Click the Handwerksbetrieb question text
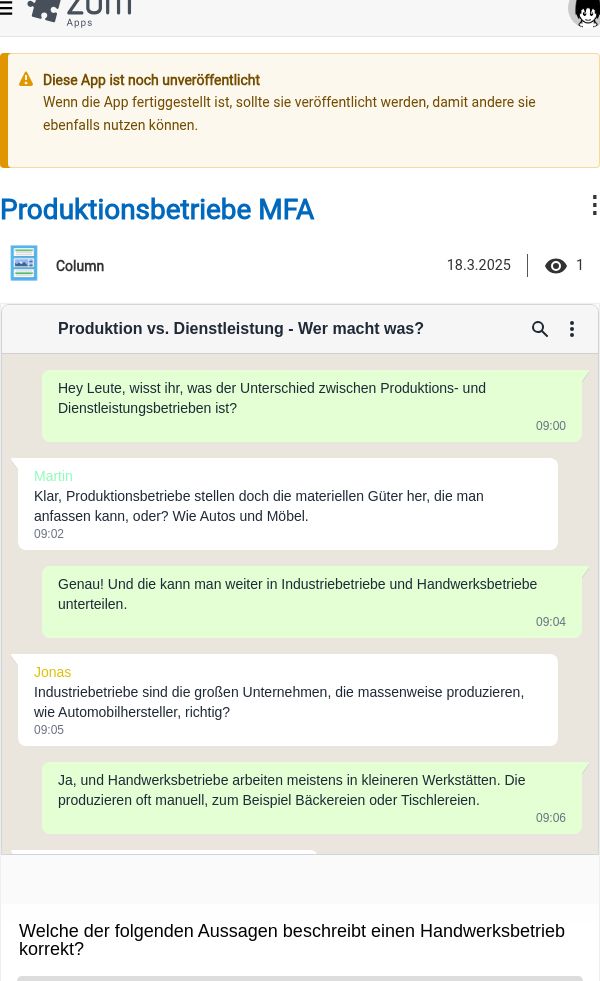The image size is (600, 981). pos(292,940)
